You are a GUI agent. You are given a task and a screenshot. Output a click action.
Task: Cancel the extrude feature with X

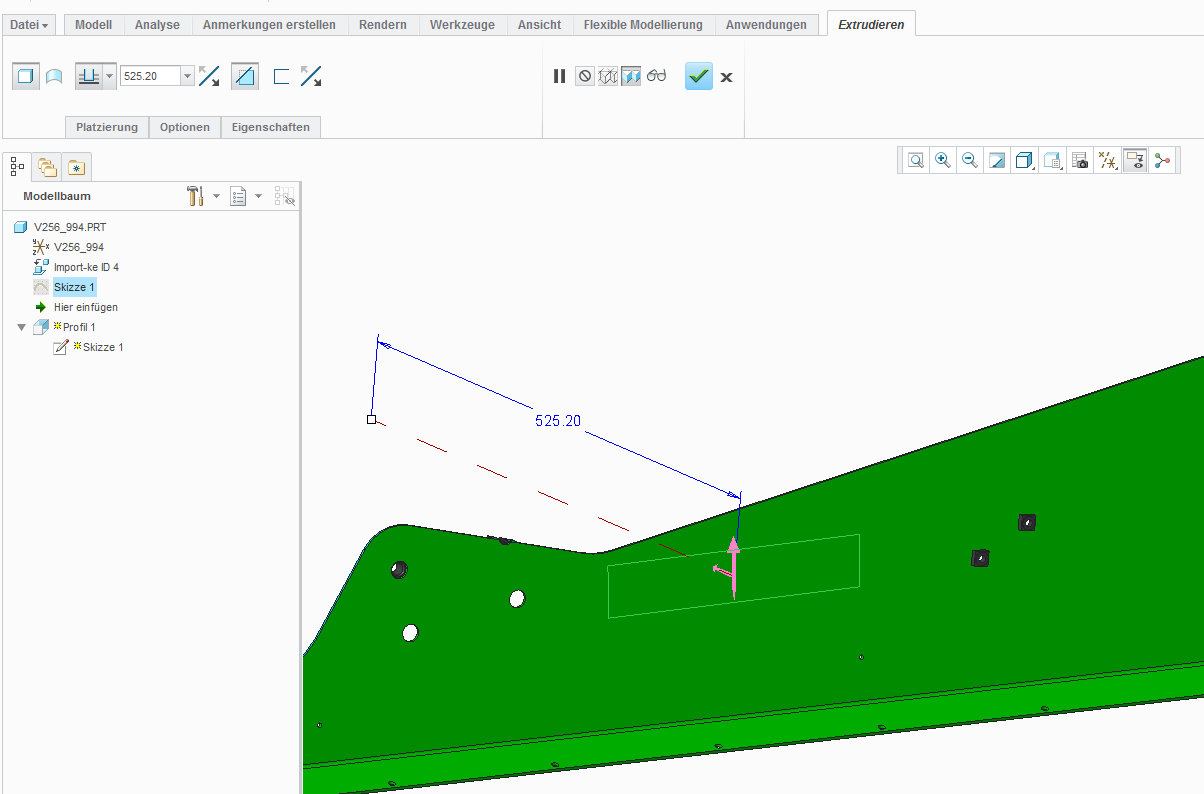726,77
